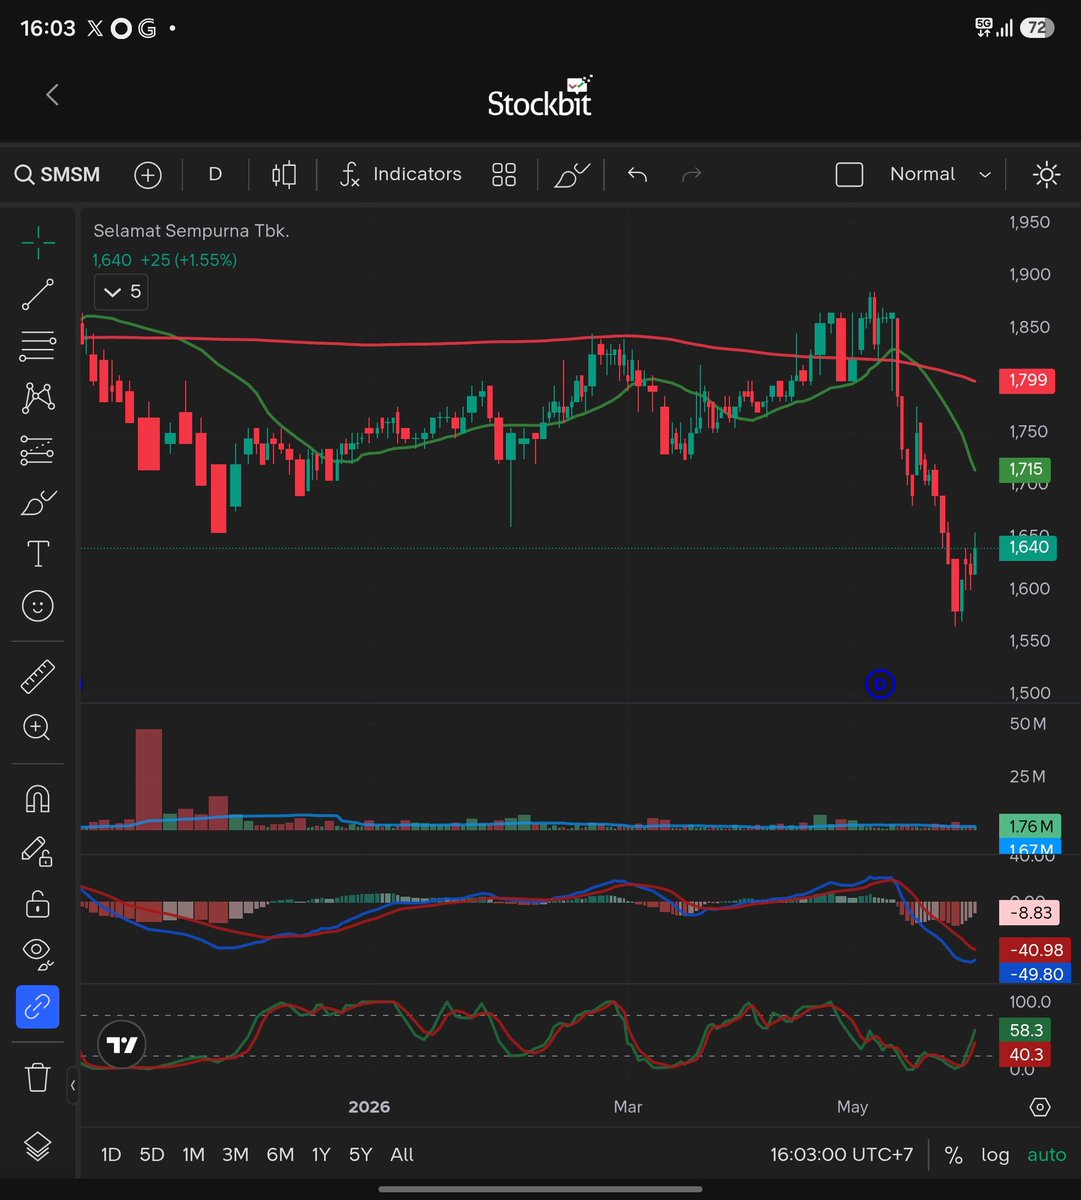Click the 1.76 M volume label

[x=1029, y=826]
